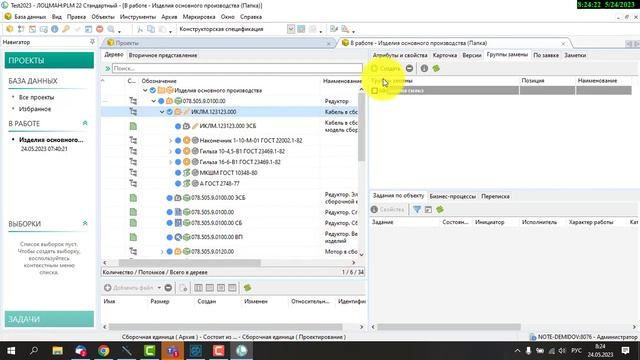Expand the Гильза 10-4,5-В1 ГОСТ 23469.1-82 node
640x360 pixels.
click(x=171, y=151)
